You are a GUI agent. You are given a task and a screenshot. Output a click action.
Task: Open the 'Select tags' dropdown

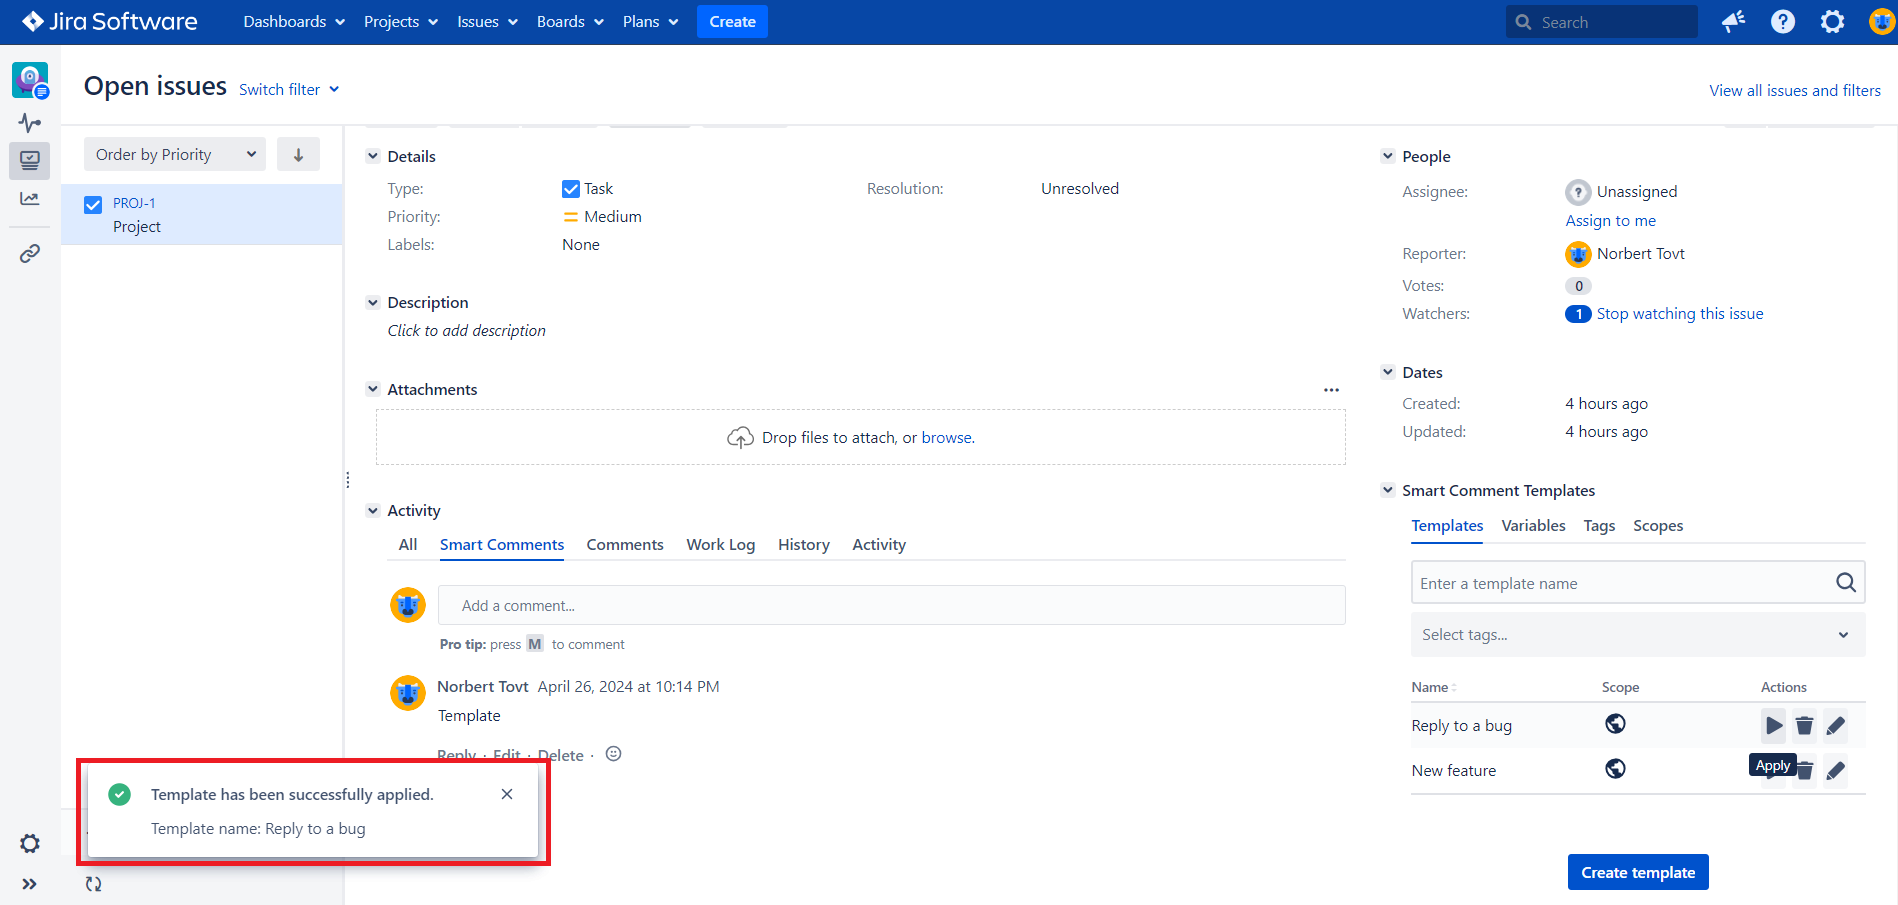click(1637, 634)
